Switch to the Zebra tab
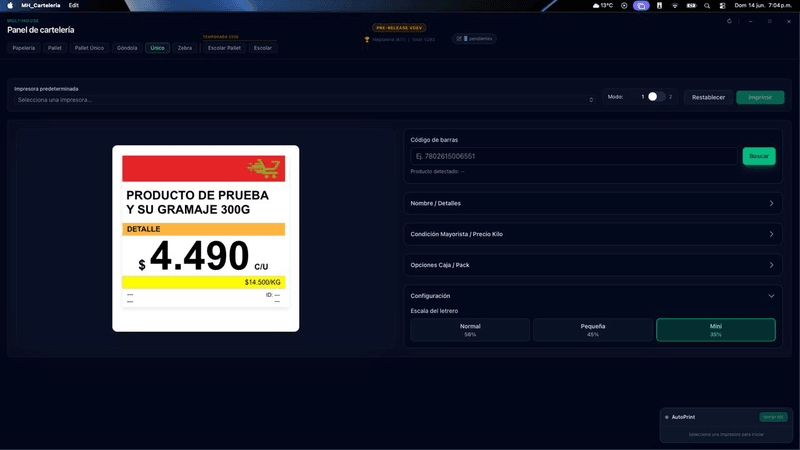The width and height of the screenshot is (800, 450). click(x=185, y=48)
